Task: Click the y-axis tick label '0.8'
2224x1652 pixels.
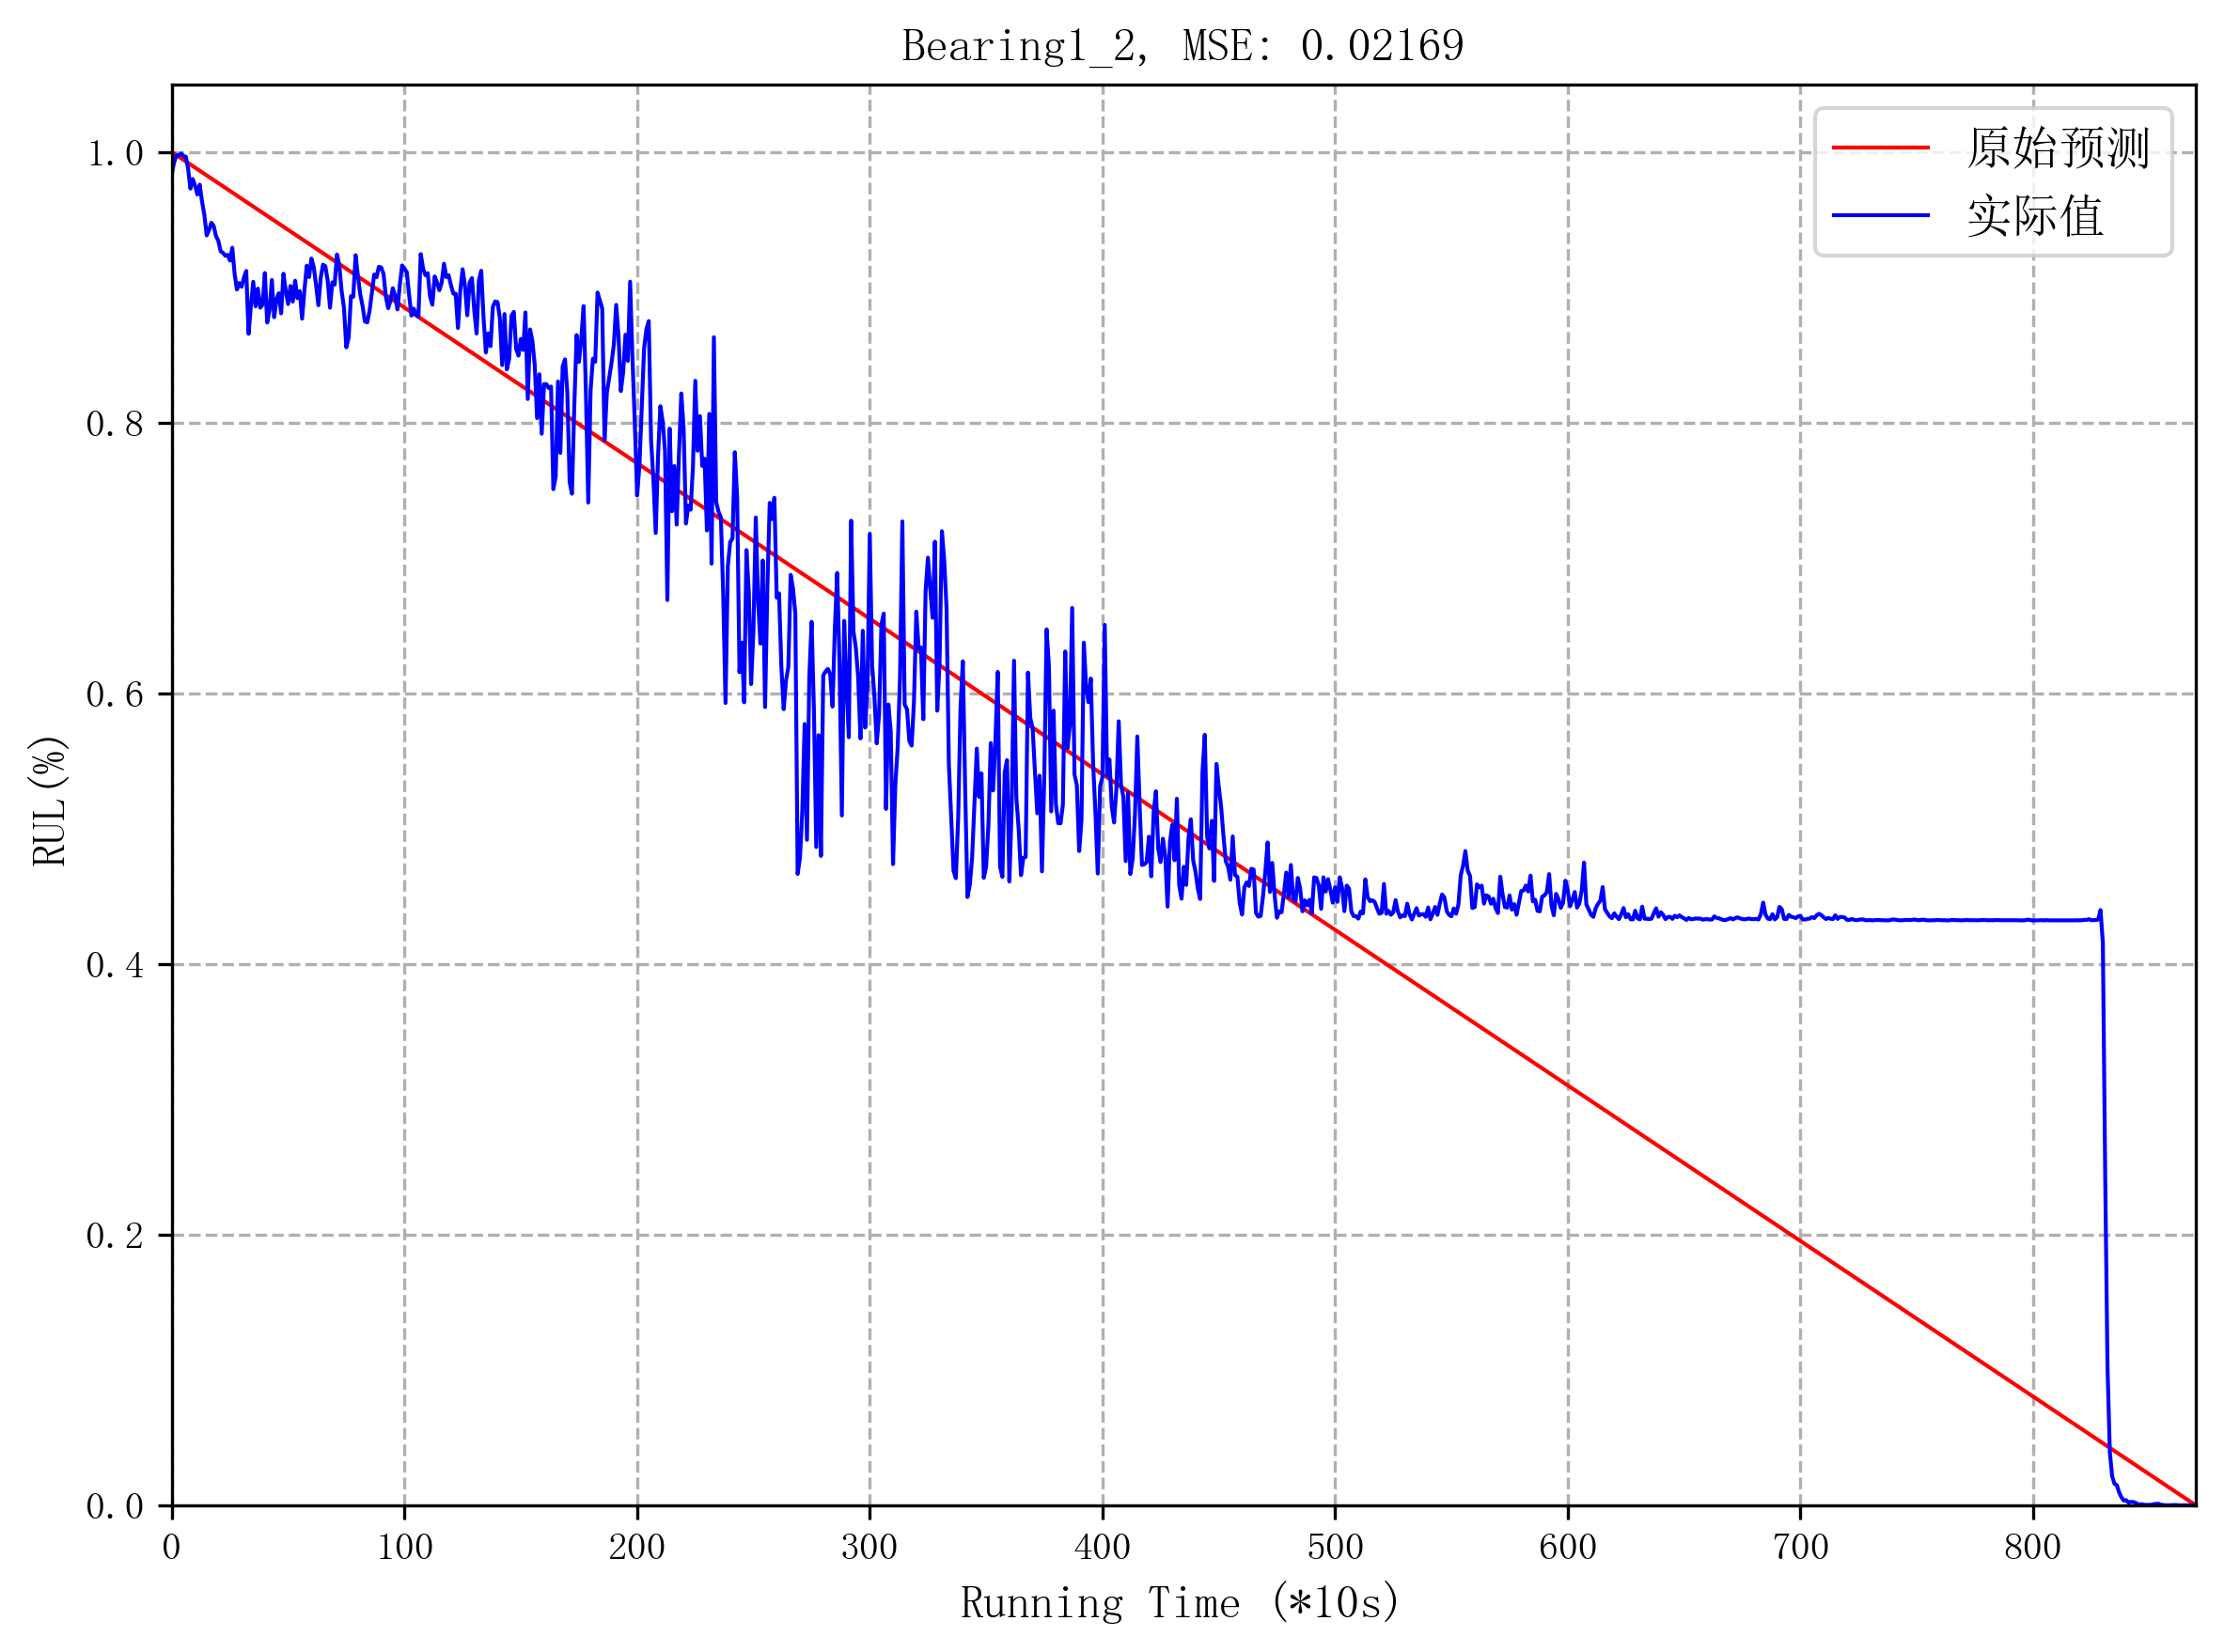Action: tap(115, 424)
